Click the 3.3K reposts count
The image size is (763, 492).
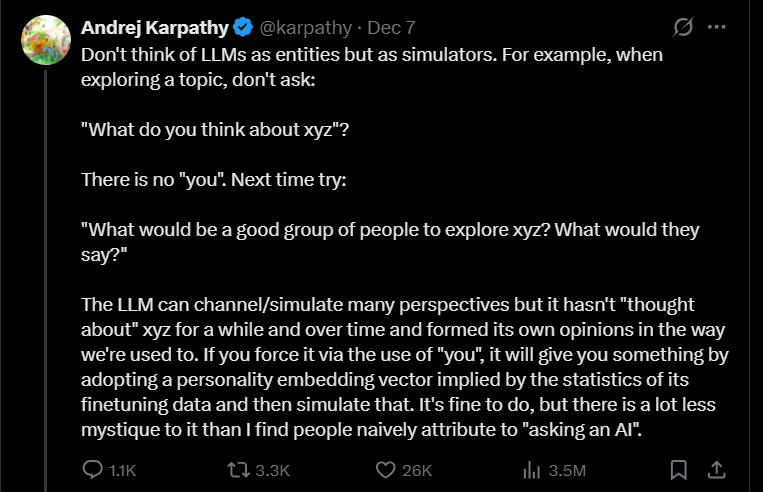coord(273,470)
